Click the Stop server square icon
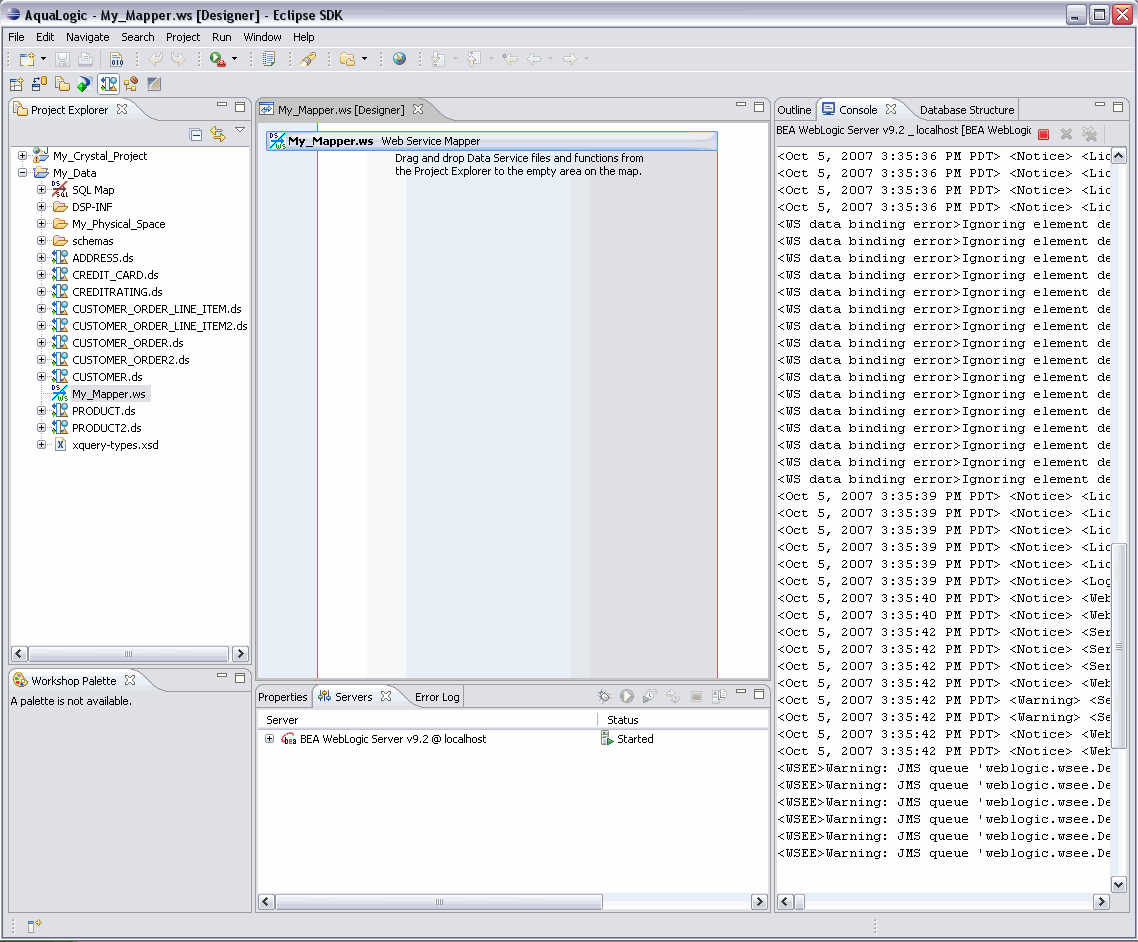 [x=696, y=697]
